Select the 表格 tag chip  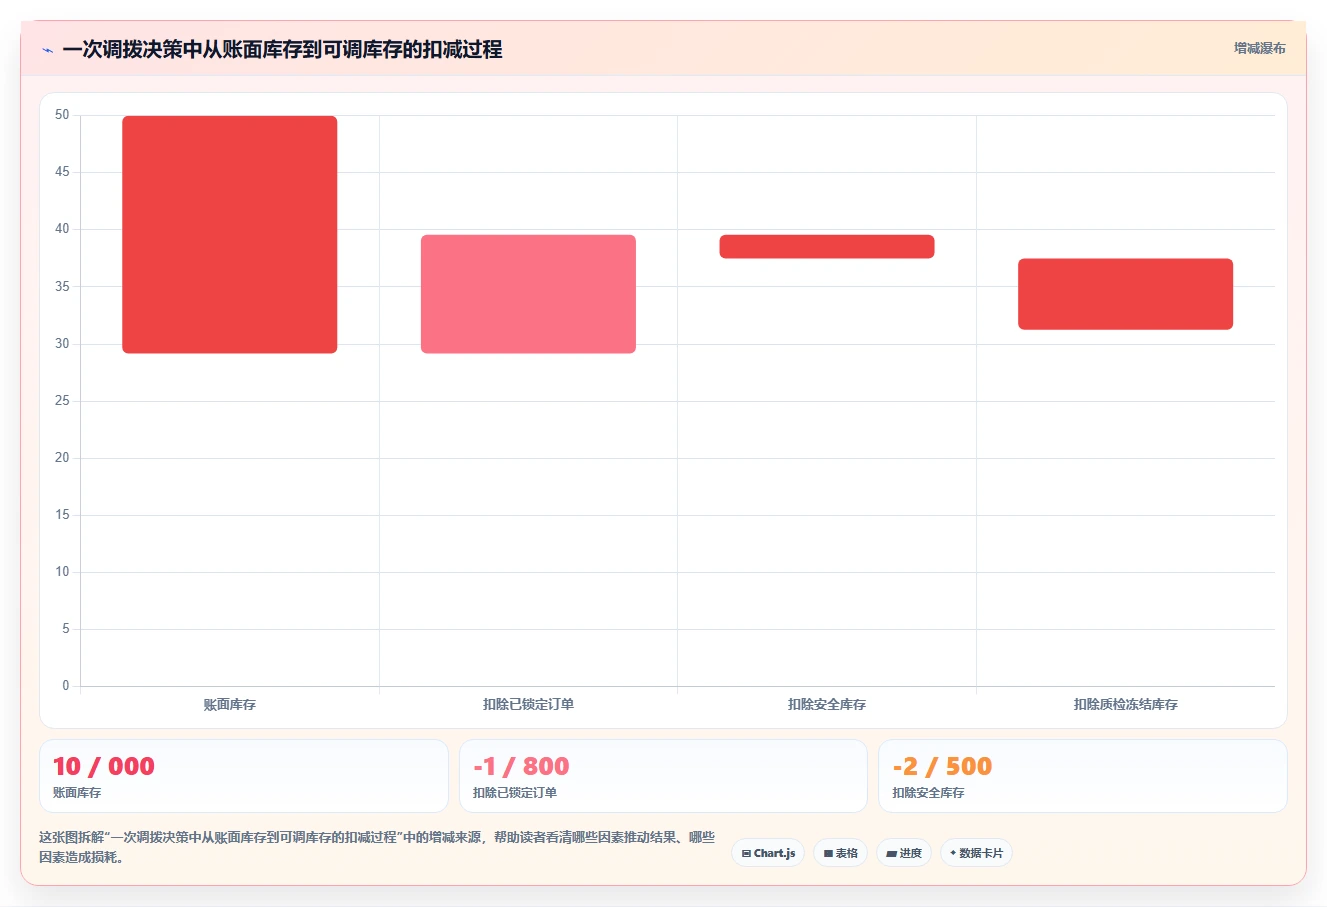pos(840,853)
